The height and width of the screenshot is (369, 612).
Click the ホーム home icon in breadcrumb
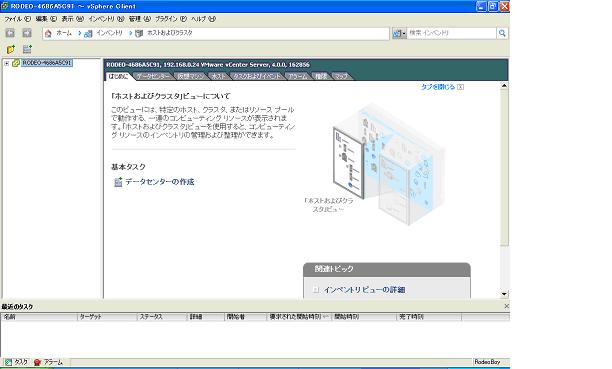(48, 34)
